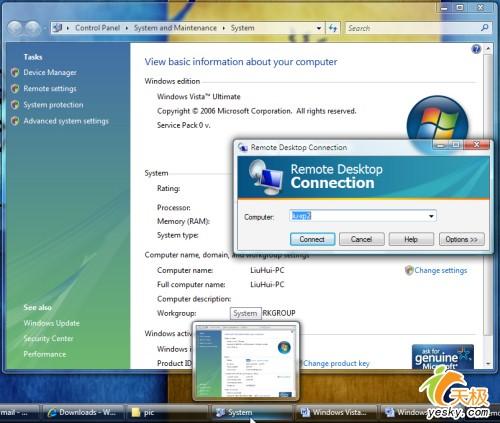This screenshot has height=423, width=500.
Task: Click the Change settings link
Action: (441, 270)
